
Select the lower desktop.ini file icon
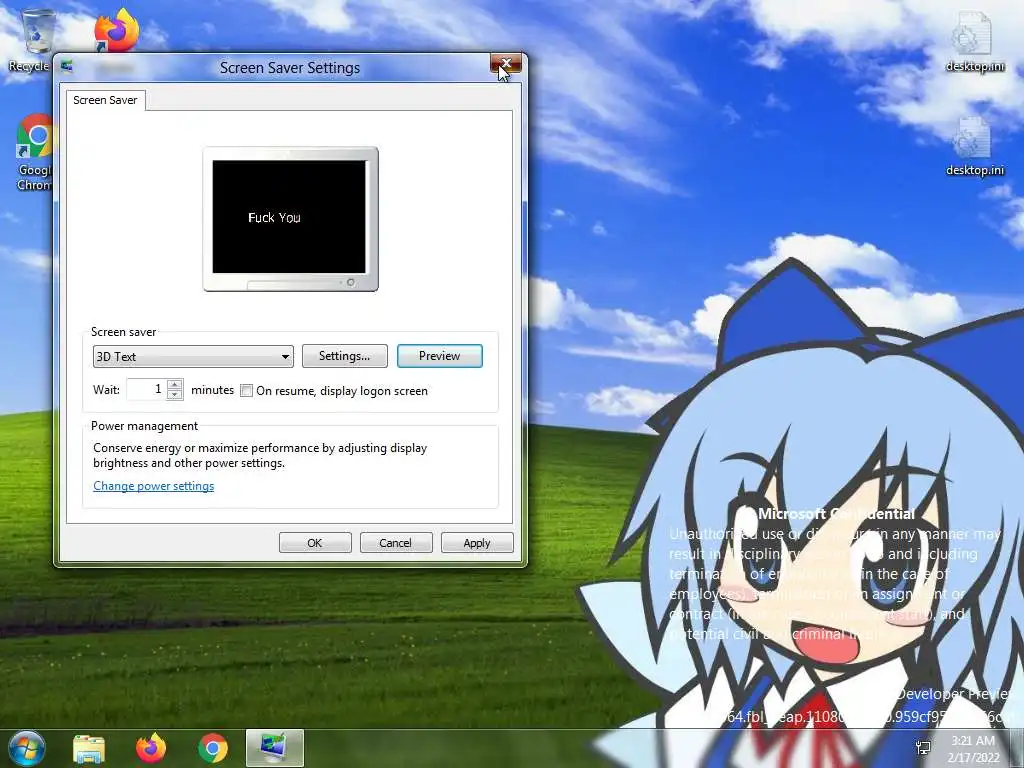974,146
